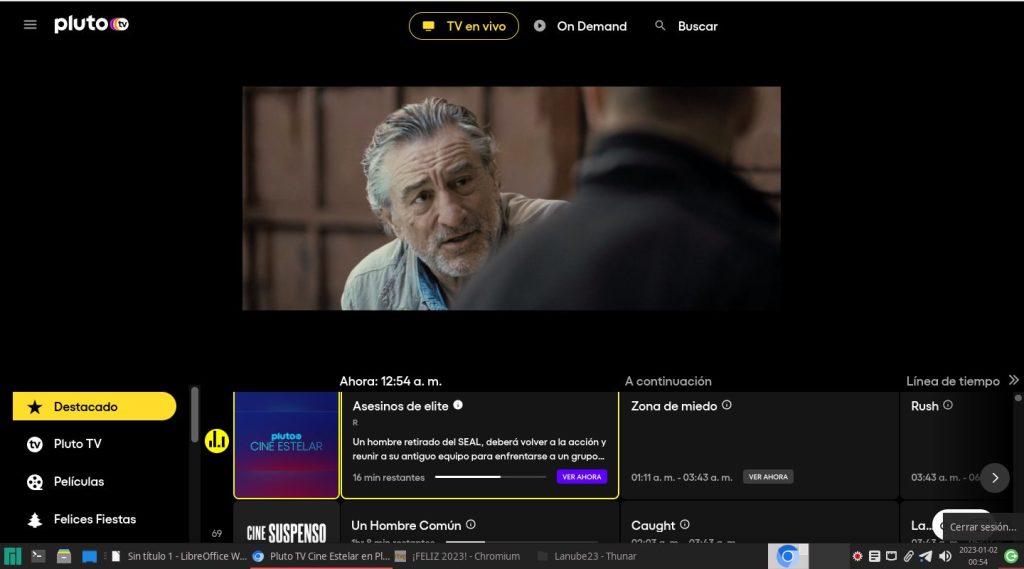Viewport: 1024px width, 569px height.
Task: Advance guide with right arrow button
Action: click(994, 477)
